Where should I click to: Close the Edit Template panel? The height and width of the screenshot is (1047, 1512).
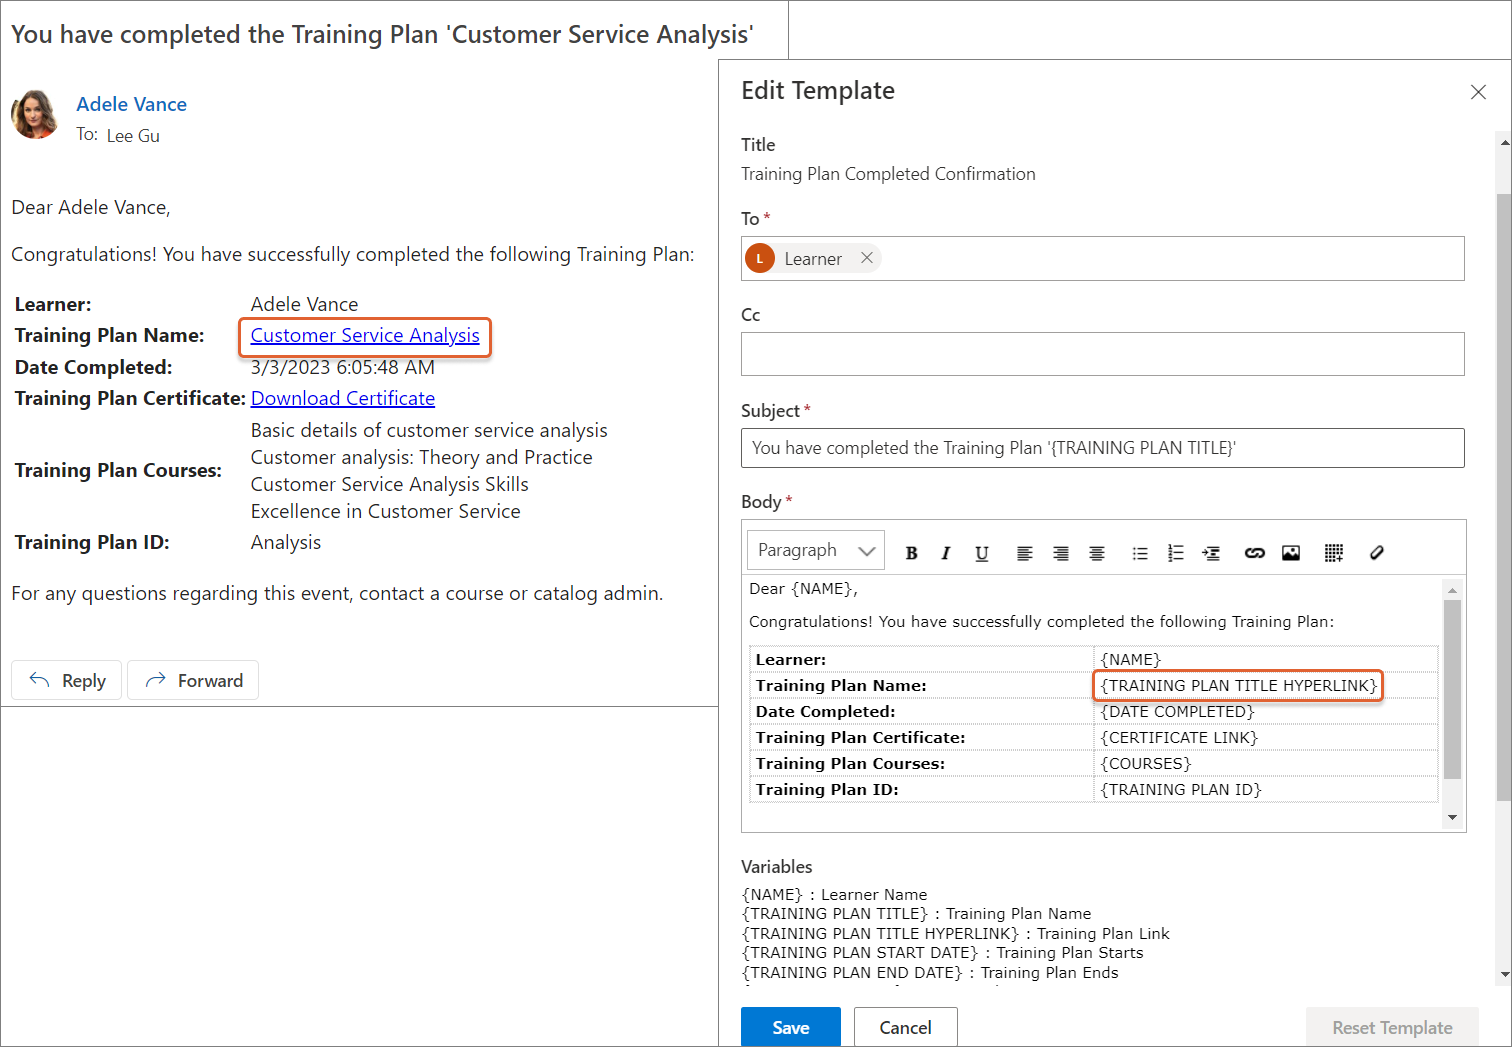tap(1477, 92)
